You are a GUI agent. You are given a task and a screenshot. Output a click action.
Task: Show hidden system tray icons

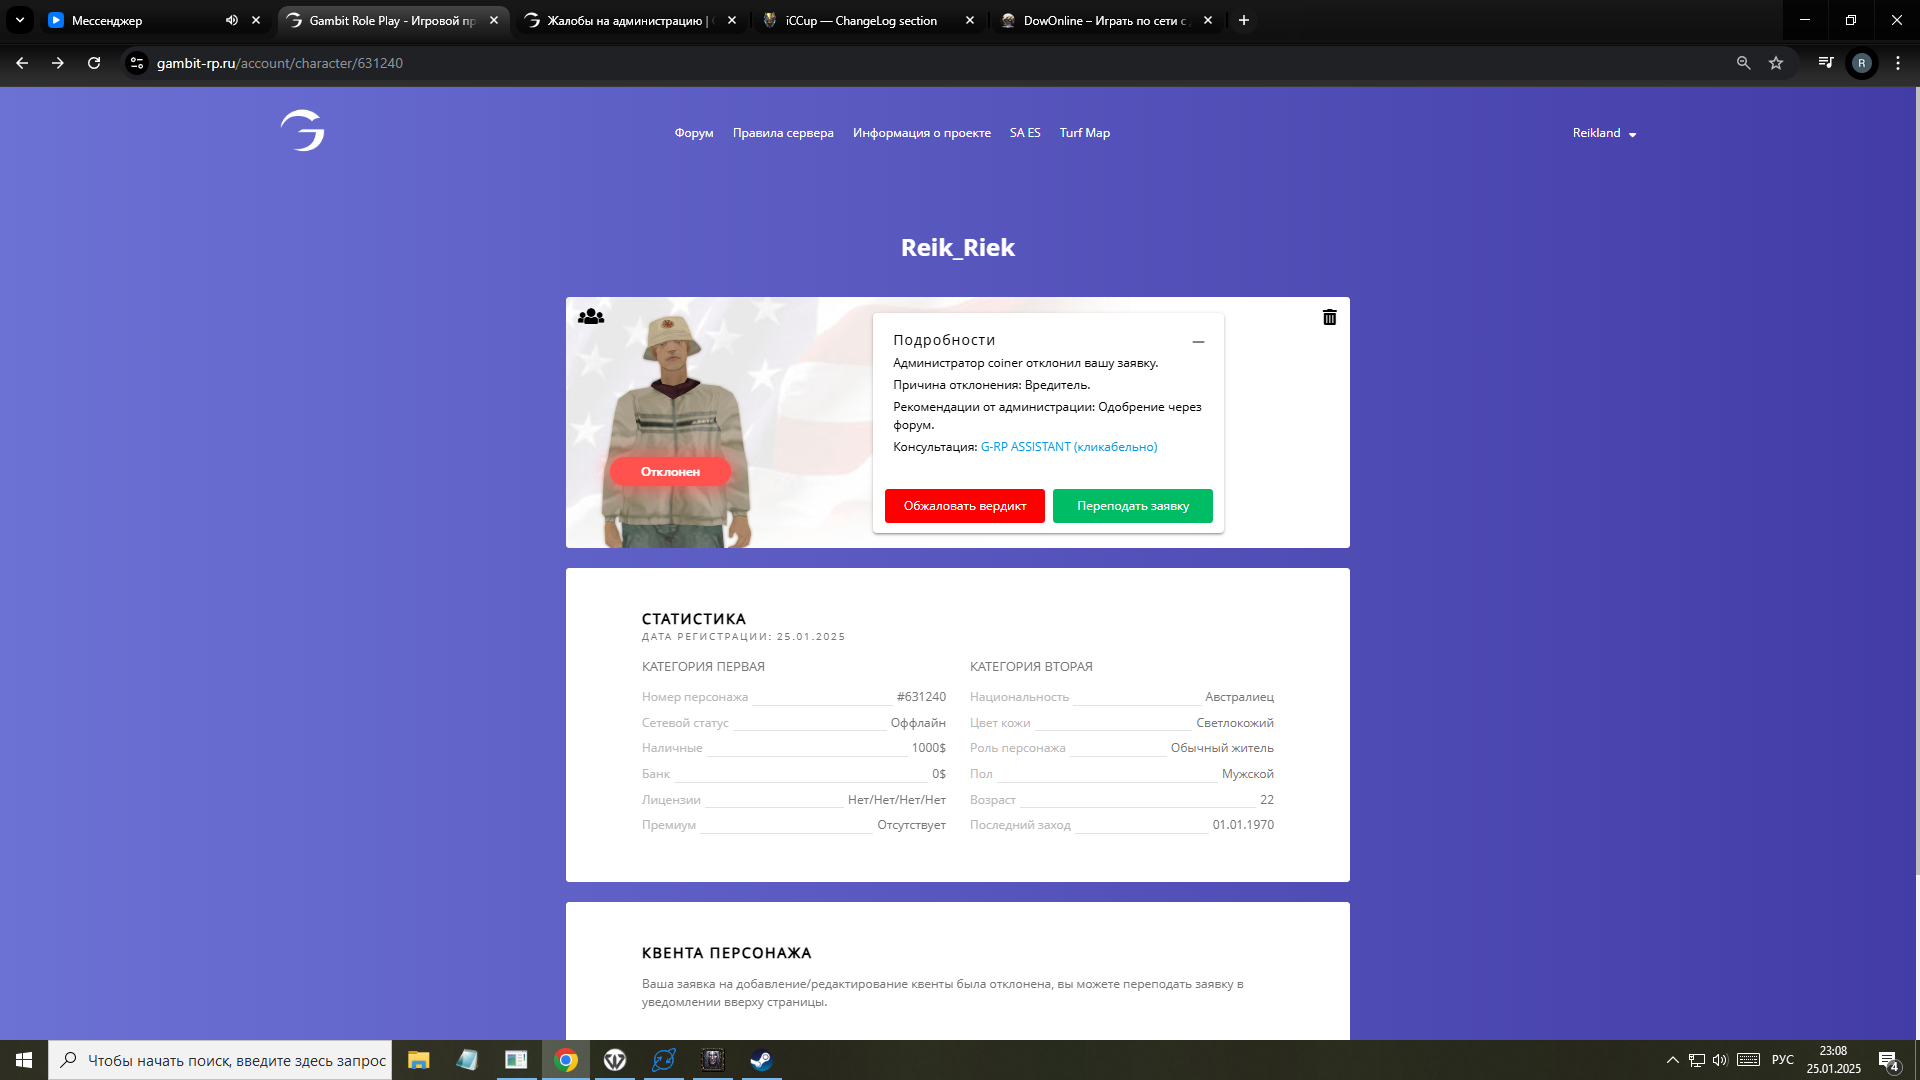tap(1672, 1060)
